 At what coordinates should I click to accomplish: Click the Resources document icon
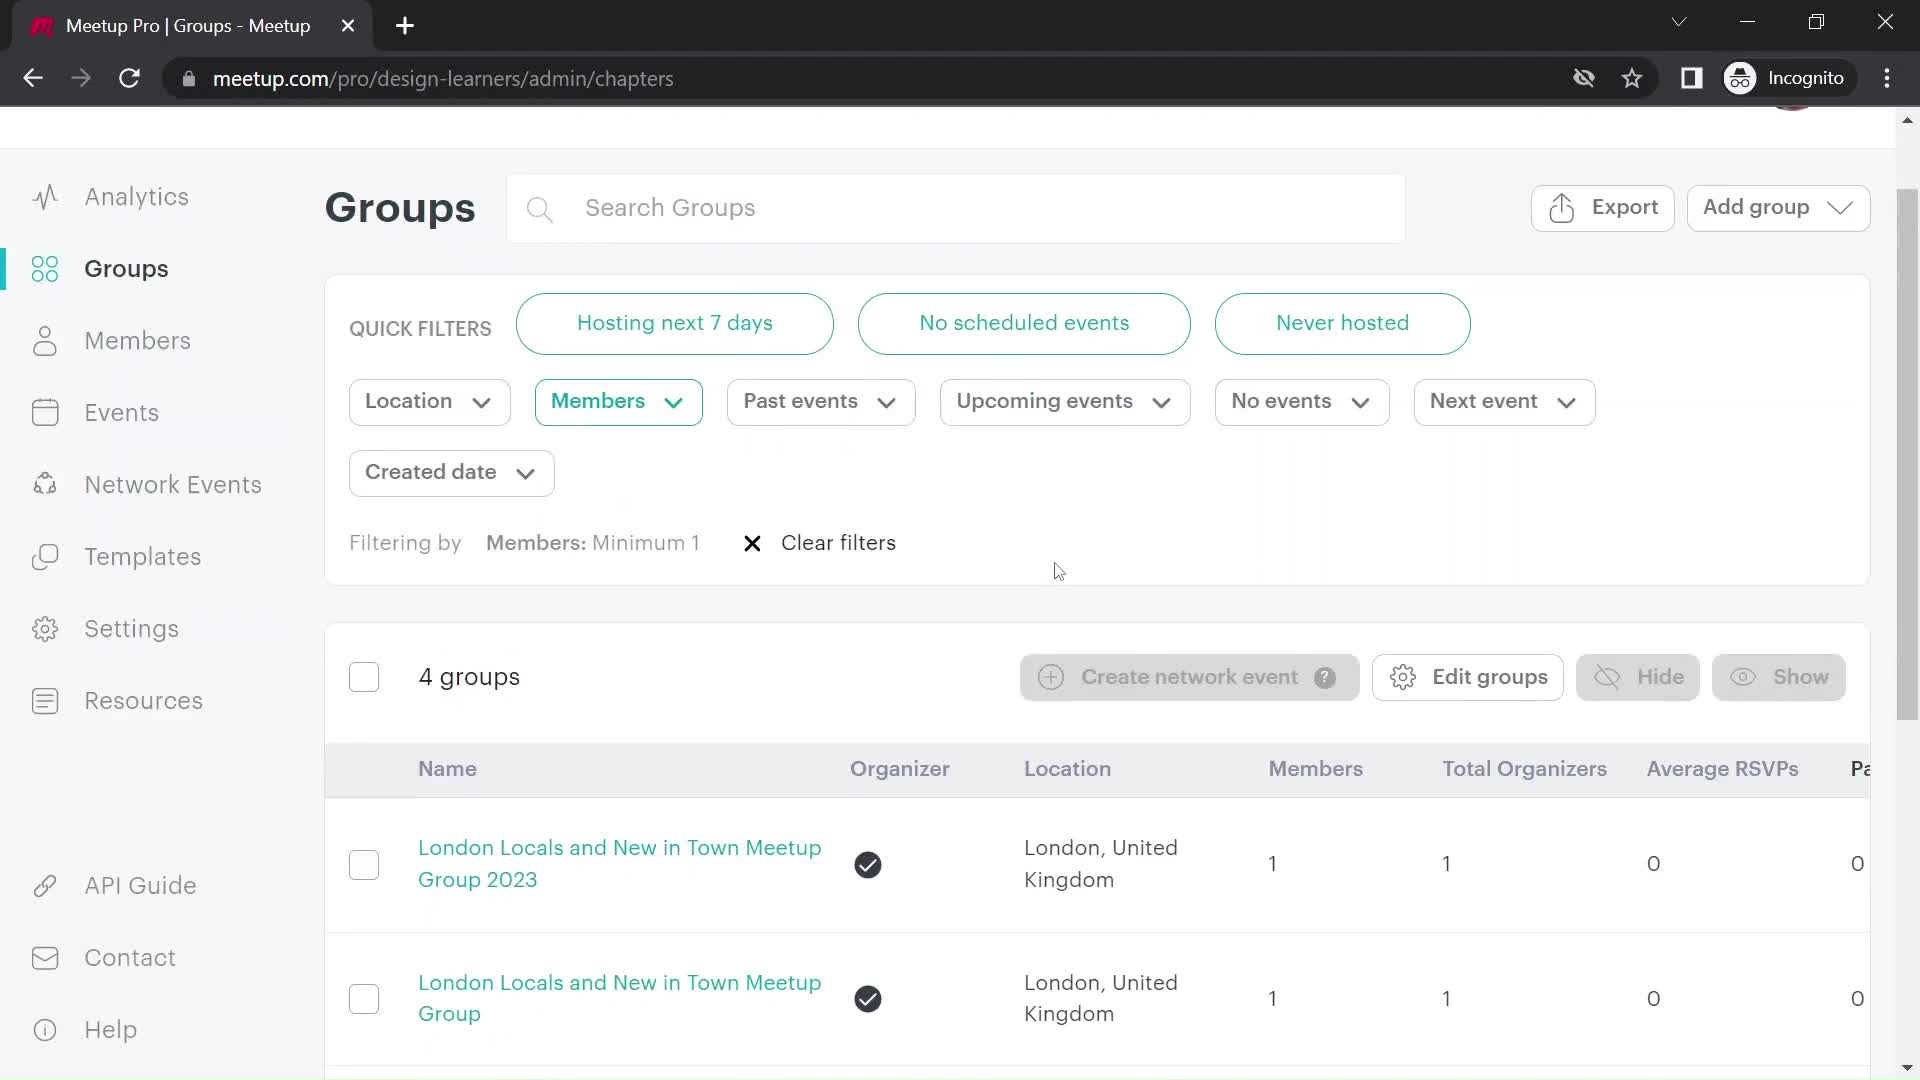coord(45,701)
